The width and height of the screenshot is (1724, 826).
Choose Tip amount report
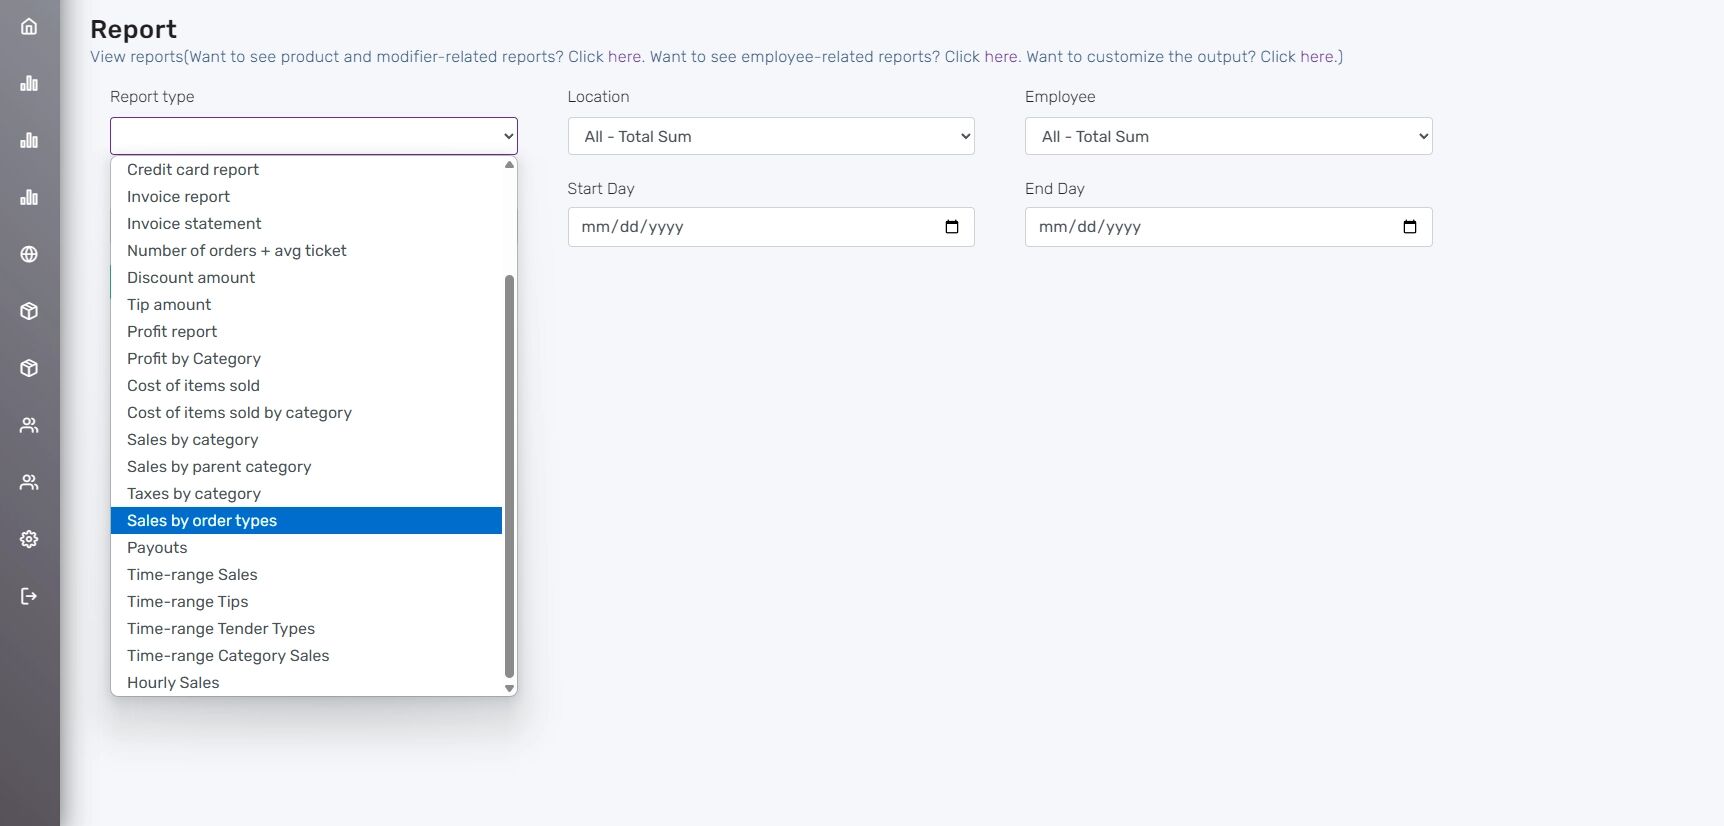click(306, 305)
